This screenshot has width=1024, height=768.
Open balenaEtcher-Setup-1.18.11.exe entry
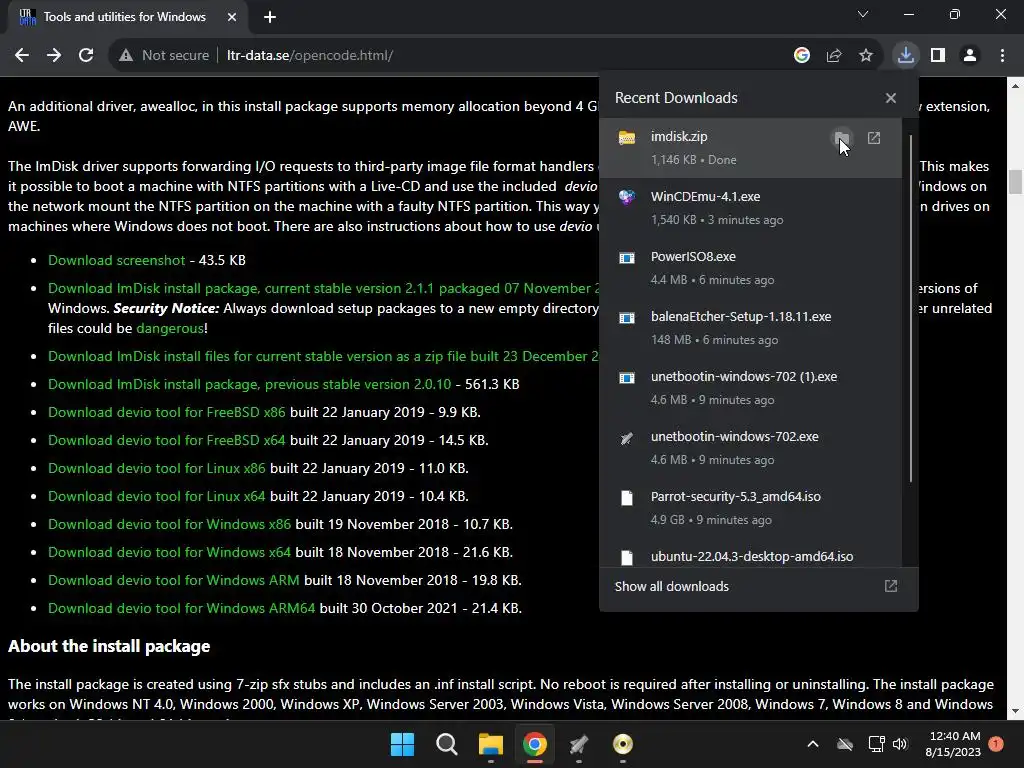(750, 328)
